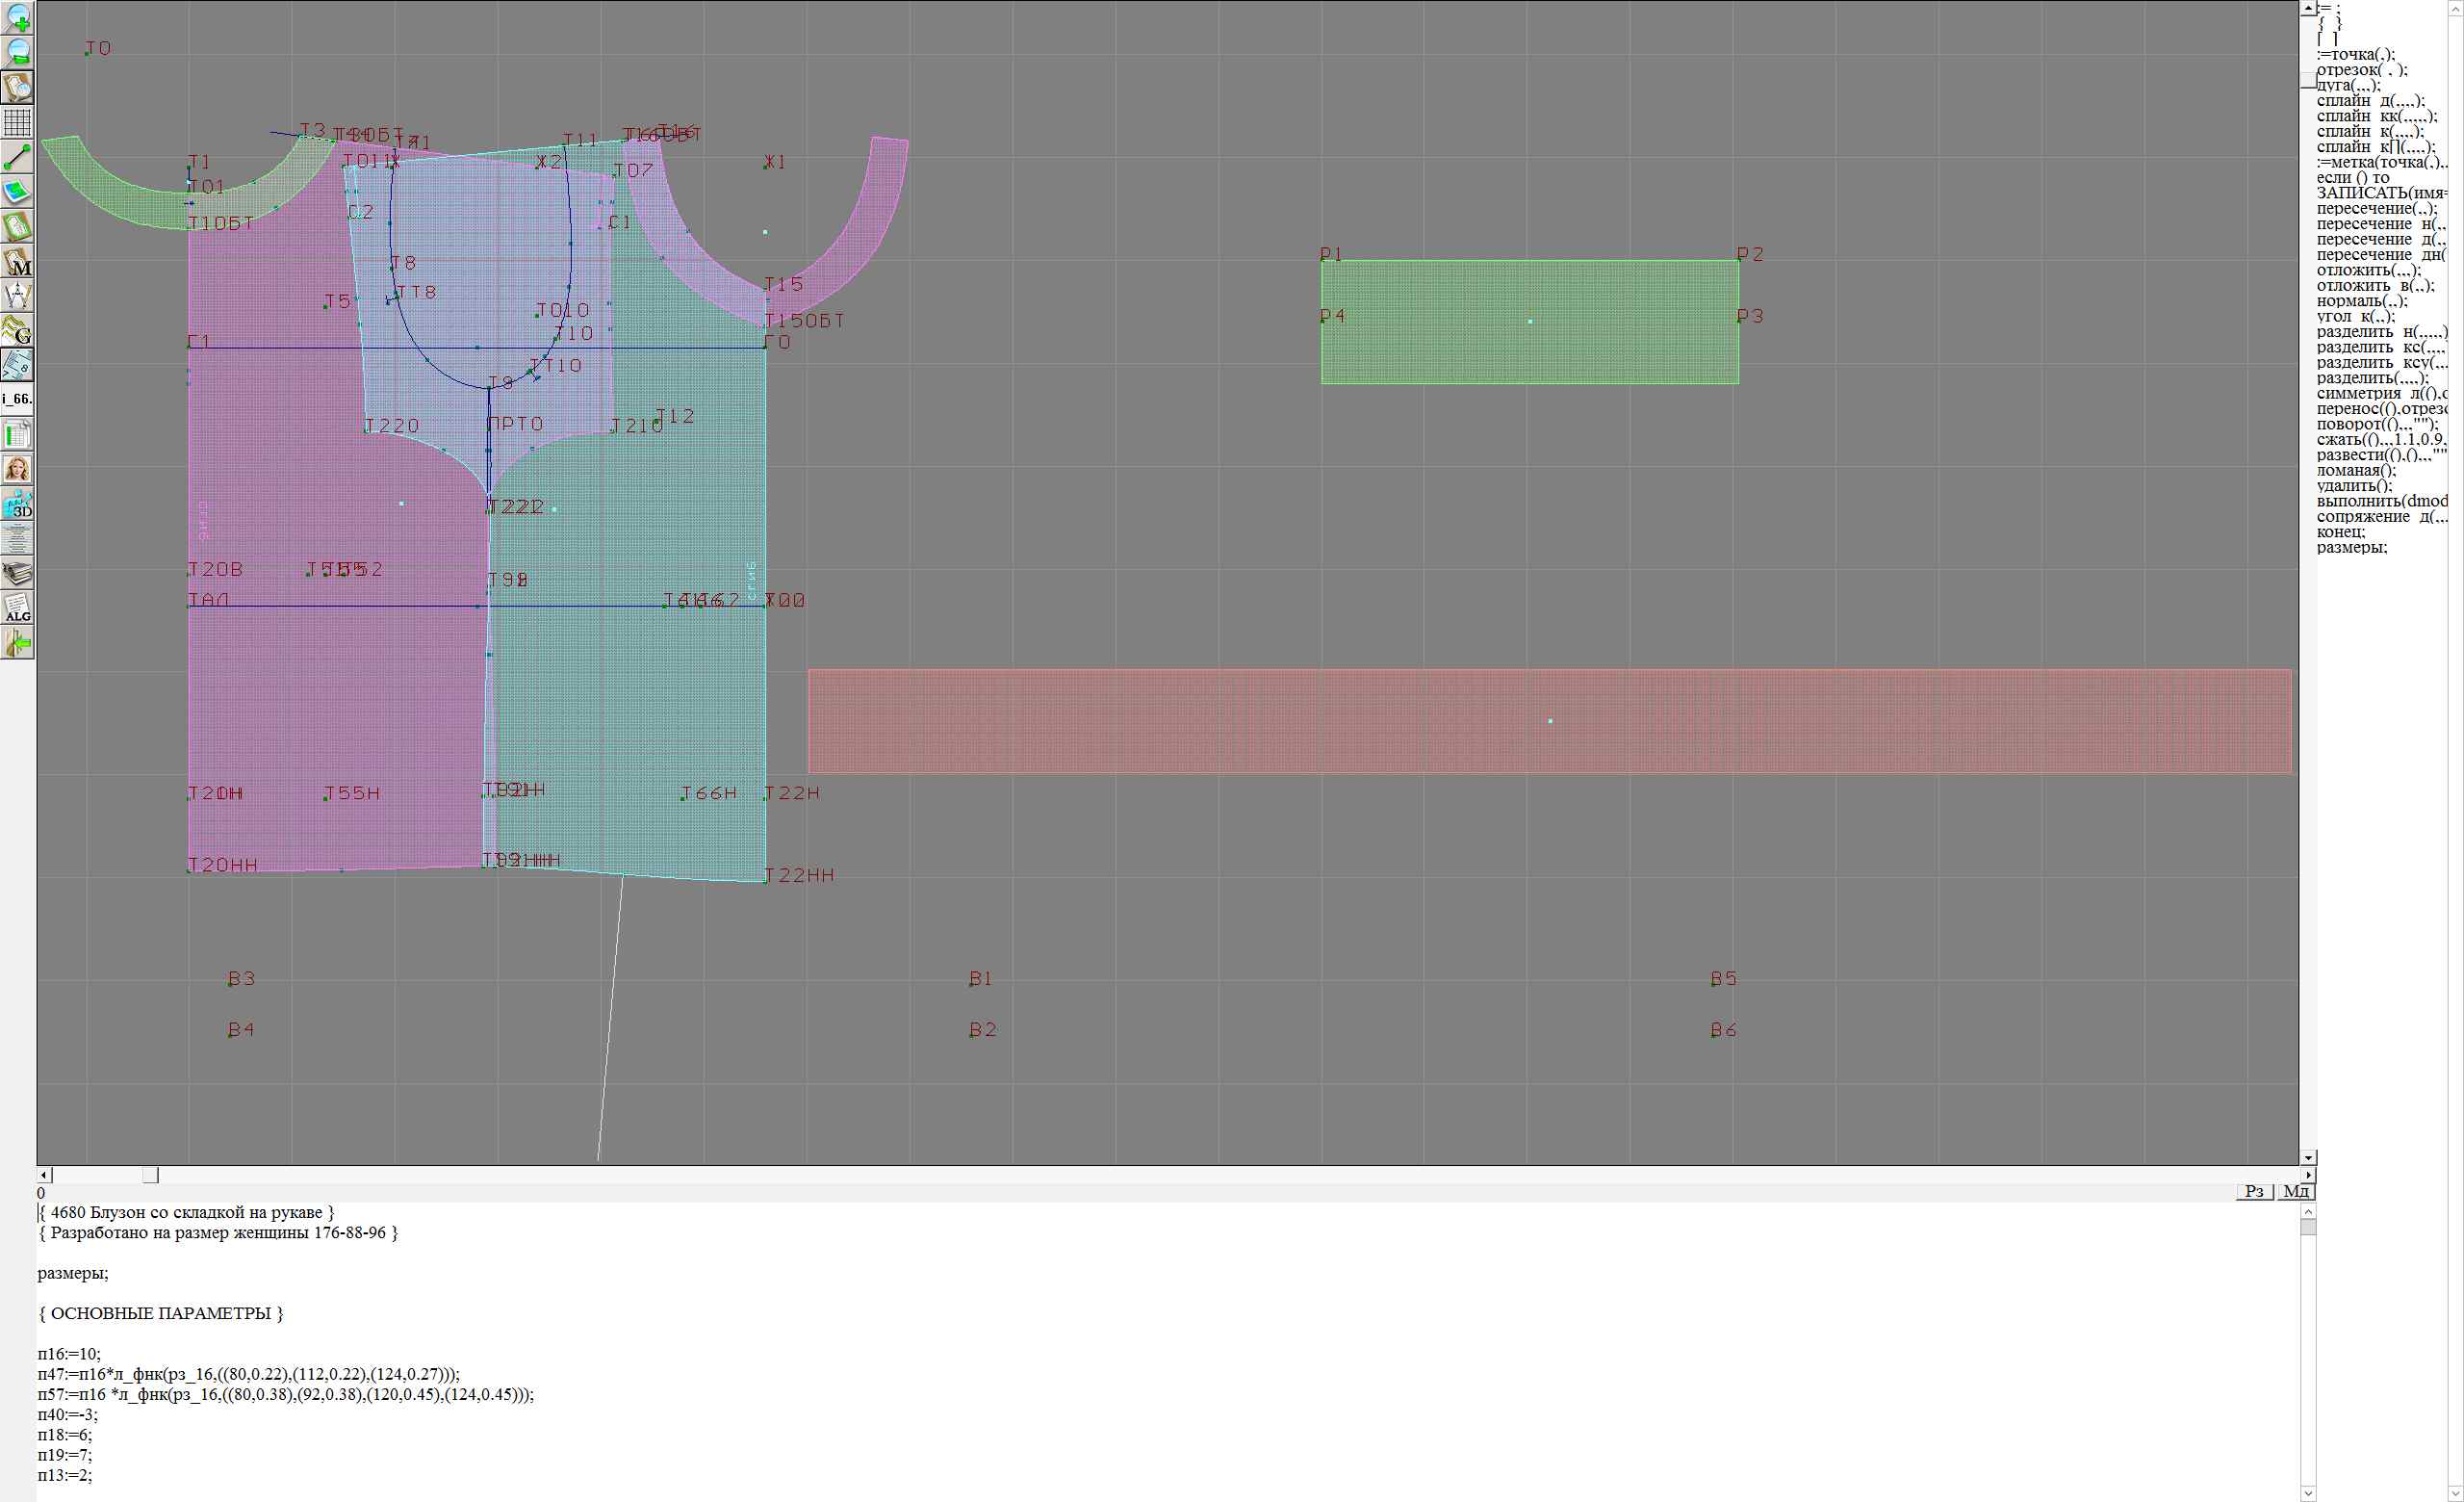Open the grading G icon

[x=18, y=330]
